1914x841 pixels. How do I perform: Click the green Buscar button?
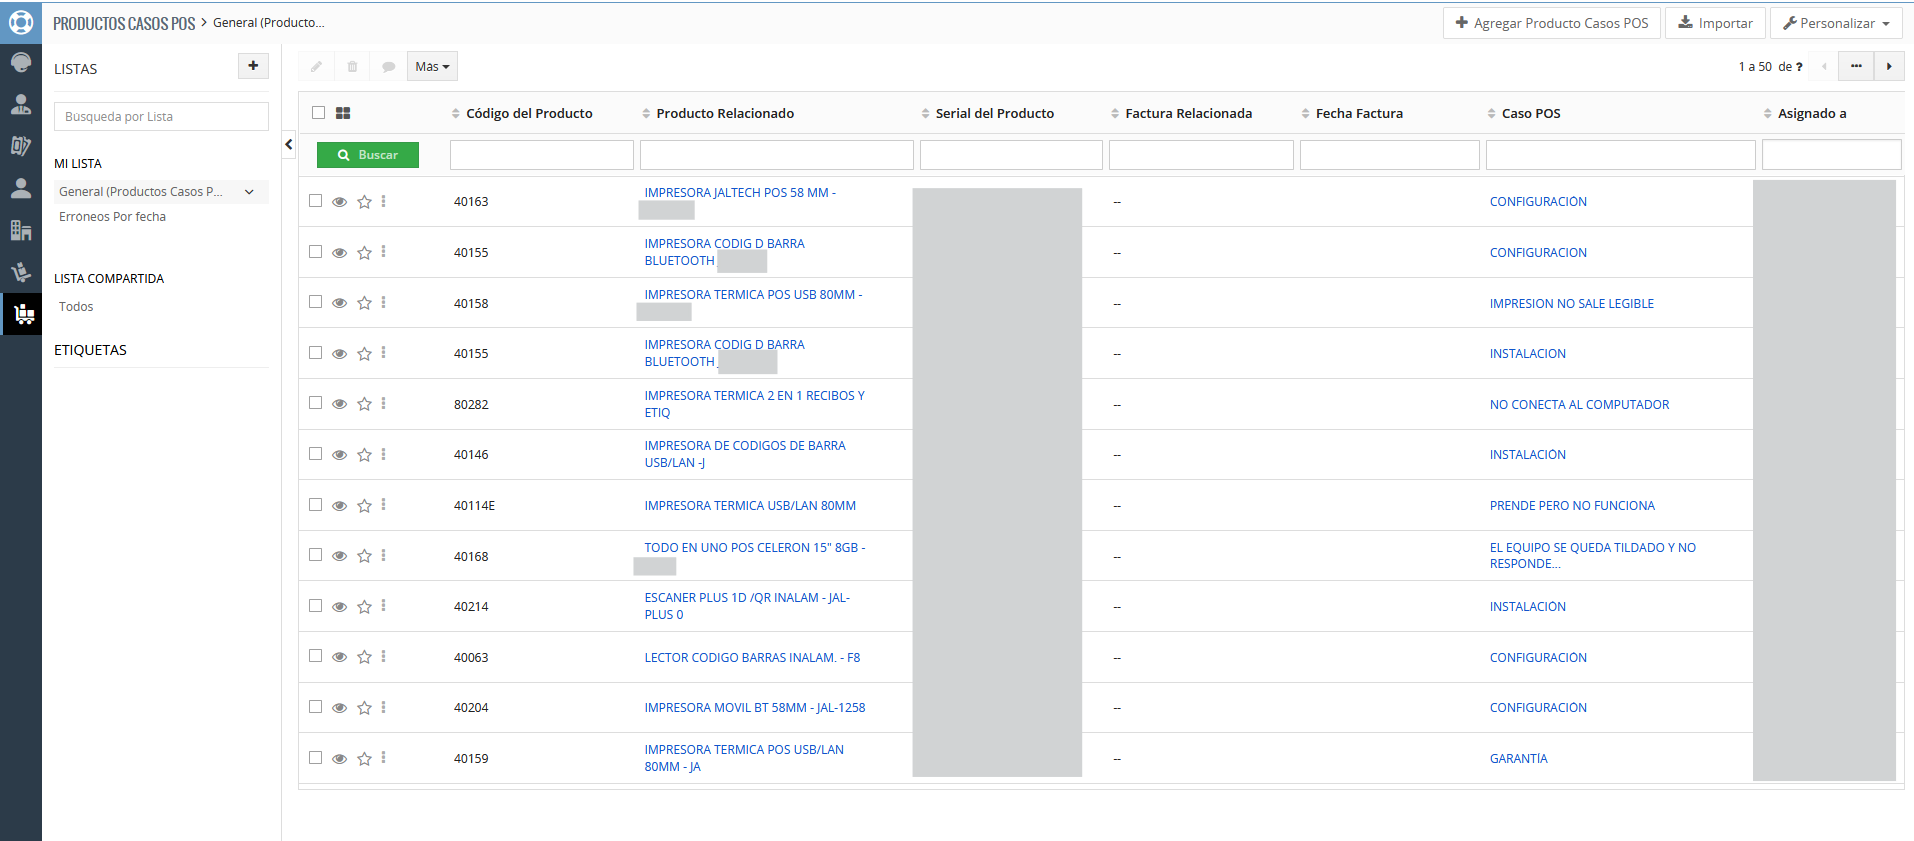coord(368,155)
